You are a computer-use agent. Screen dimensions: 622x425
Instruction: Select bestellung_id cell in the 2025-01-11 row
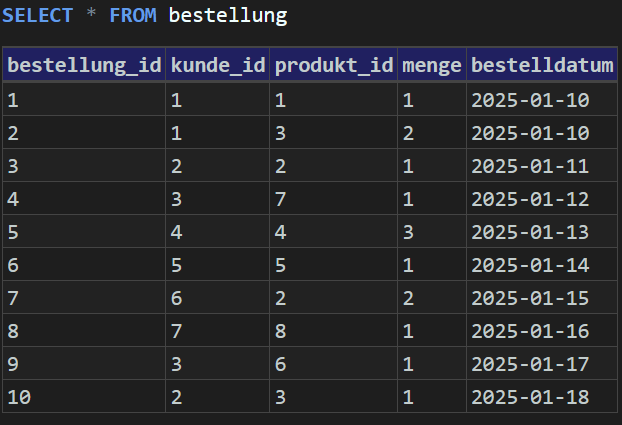click(84, 166)
